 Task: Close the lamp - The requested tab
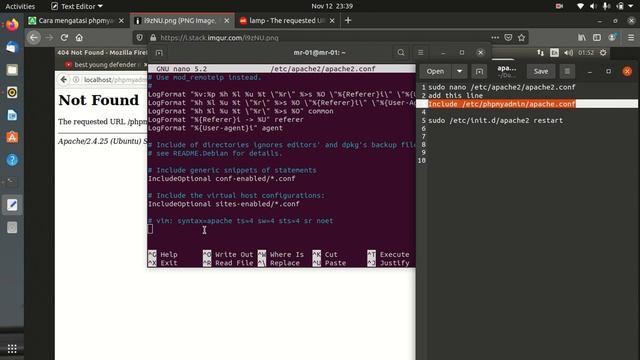tap(332, 20)
